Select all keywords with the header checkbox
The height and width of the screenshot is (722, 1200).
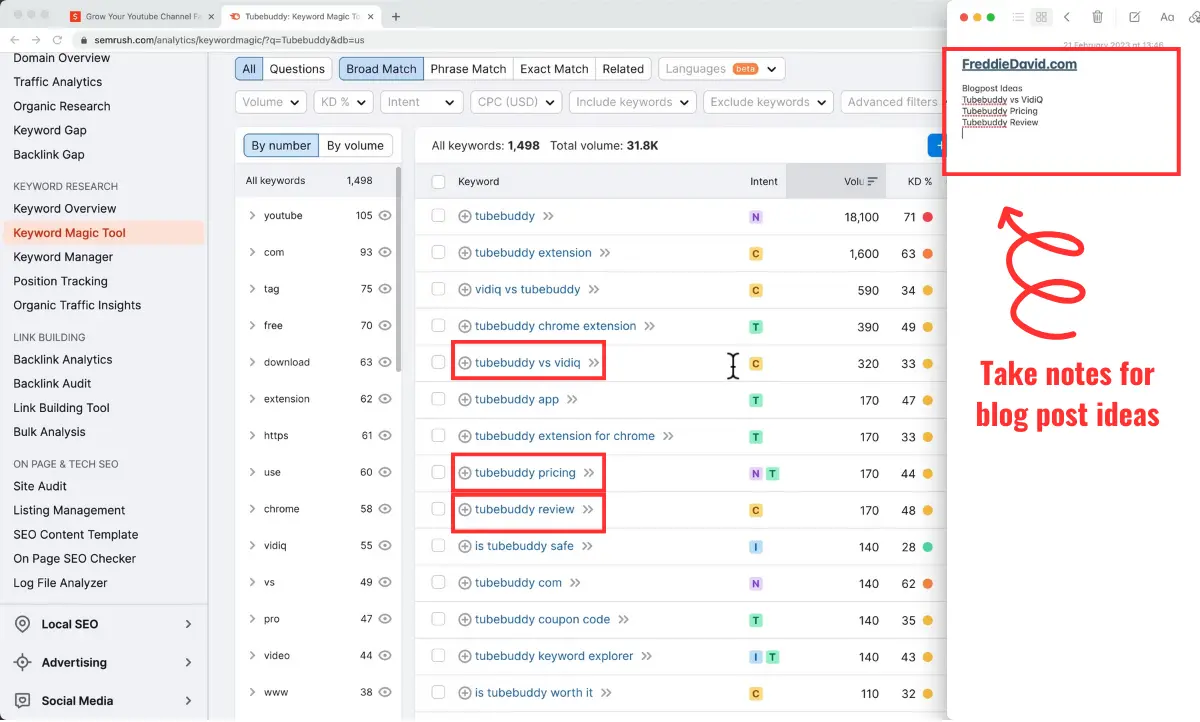point(437,181)
